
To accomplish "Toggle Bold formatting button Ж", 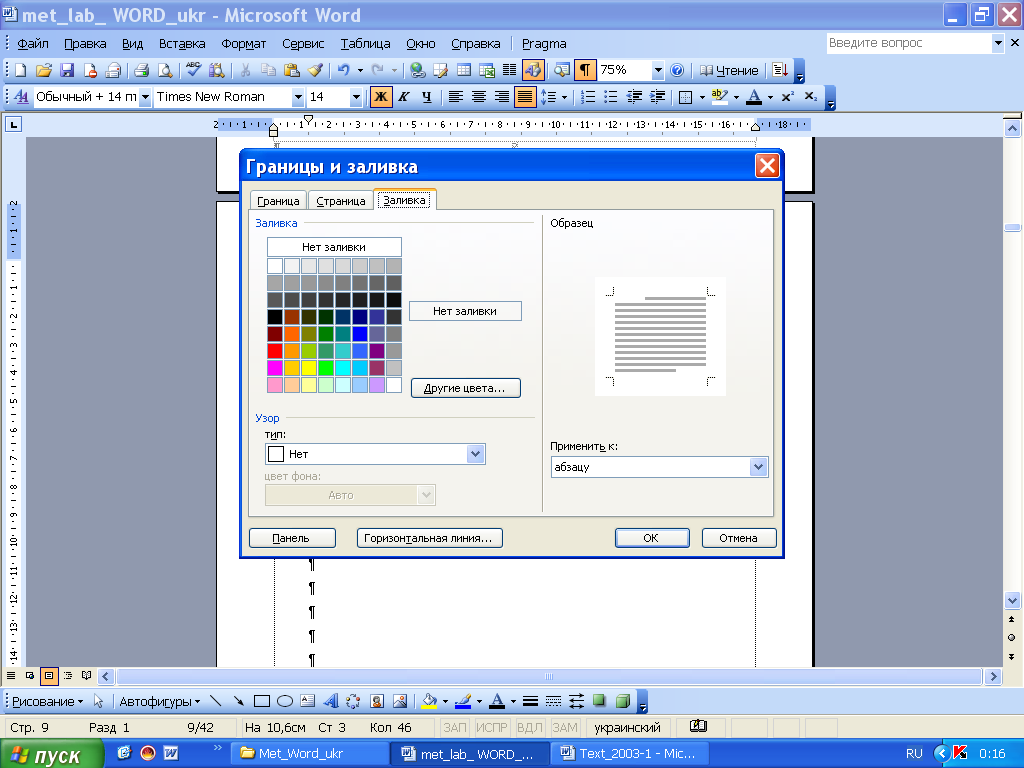I will 380,97.
